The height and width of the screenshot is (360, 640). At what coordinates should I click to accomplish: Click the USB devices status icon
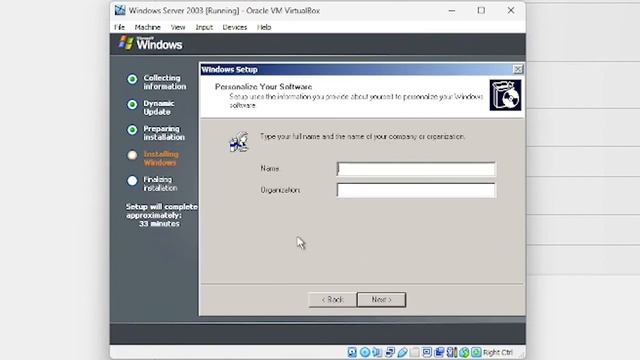click(x=402, y=352)
